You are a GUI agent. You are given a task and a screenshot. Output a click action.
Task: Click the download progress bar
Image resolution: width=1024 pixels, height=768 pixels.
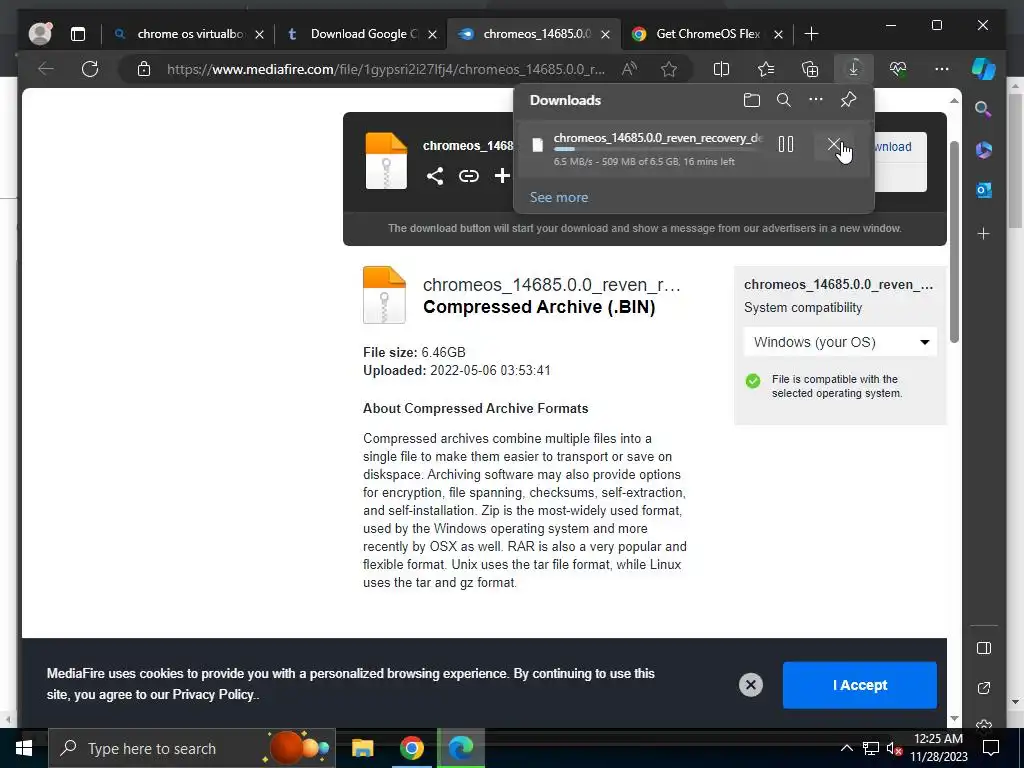pyautogui.click(x=658, y=150)
